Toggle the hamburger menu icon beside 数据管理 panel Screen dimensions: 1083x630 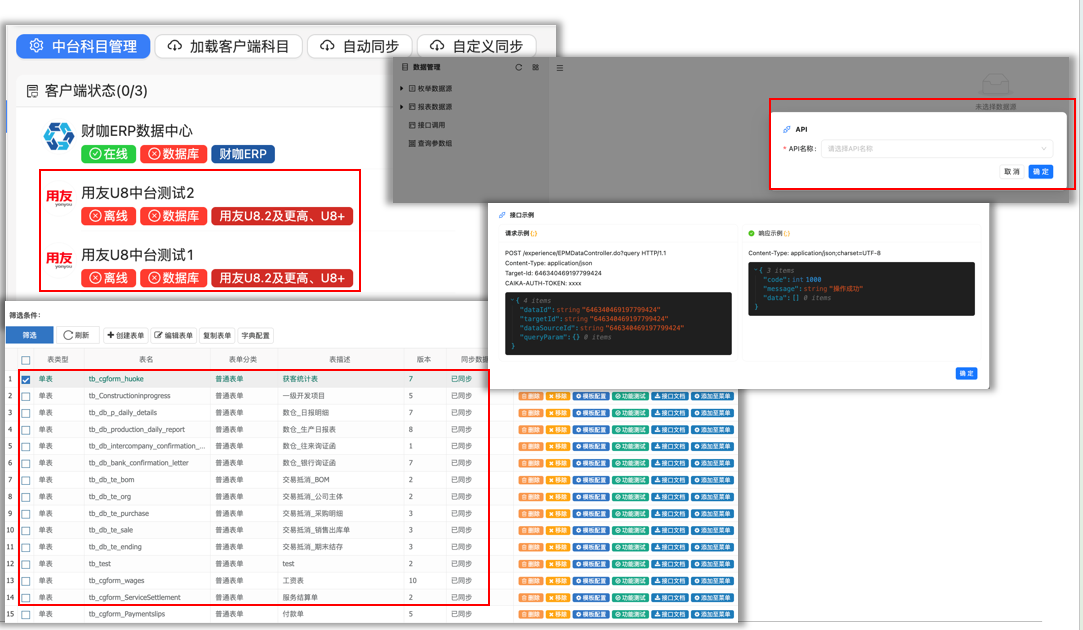click(559, 68)
